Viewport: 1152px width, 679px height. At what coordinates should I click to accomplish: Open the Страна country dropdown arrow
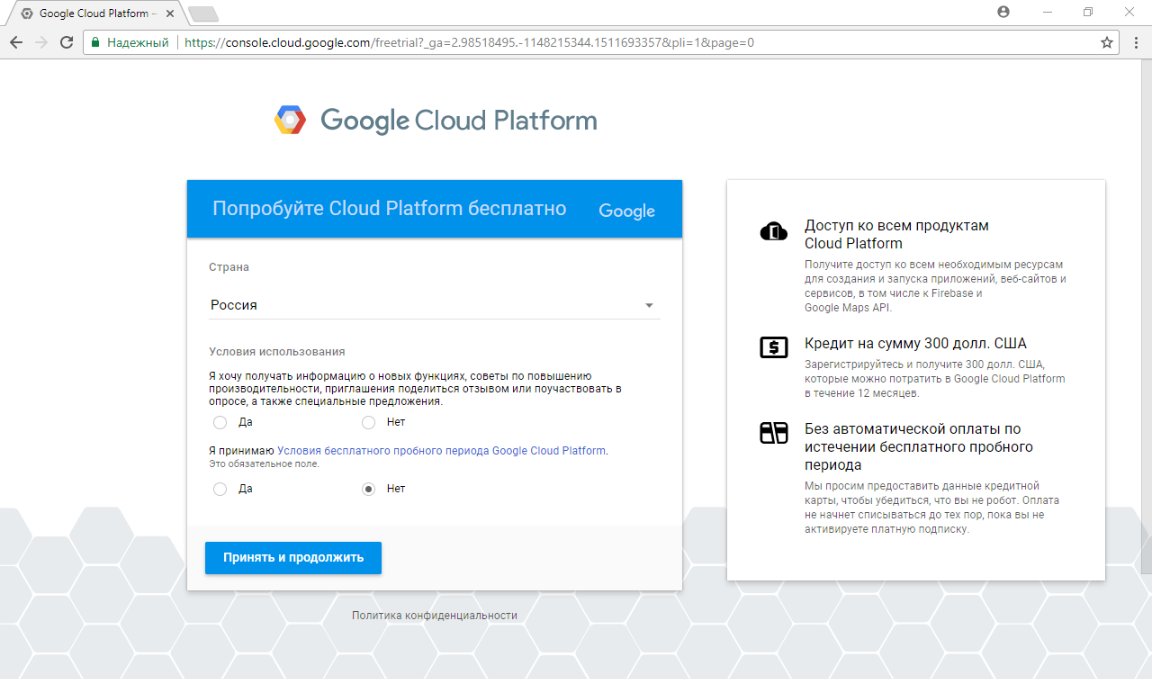coord(649,305)
